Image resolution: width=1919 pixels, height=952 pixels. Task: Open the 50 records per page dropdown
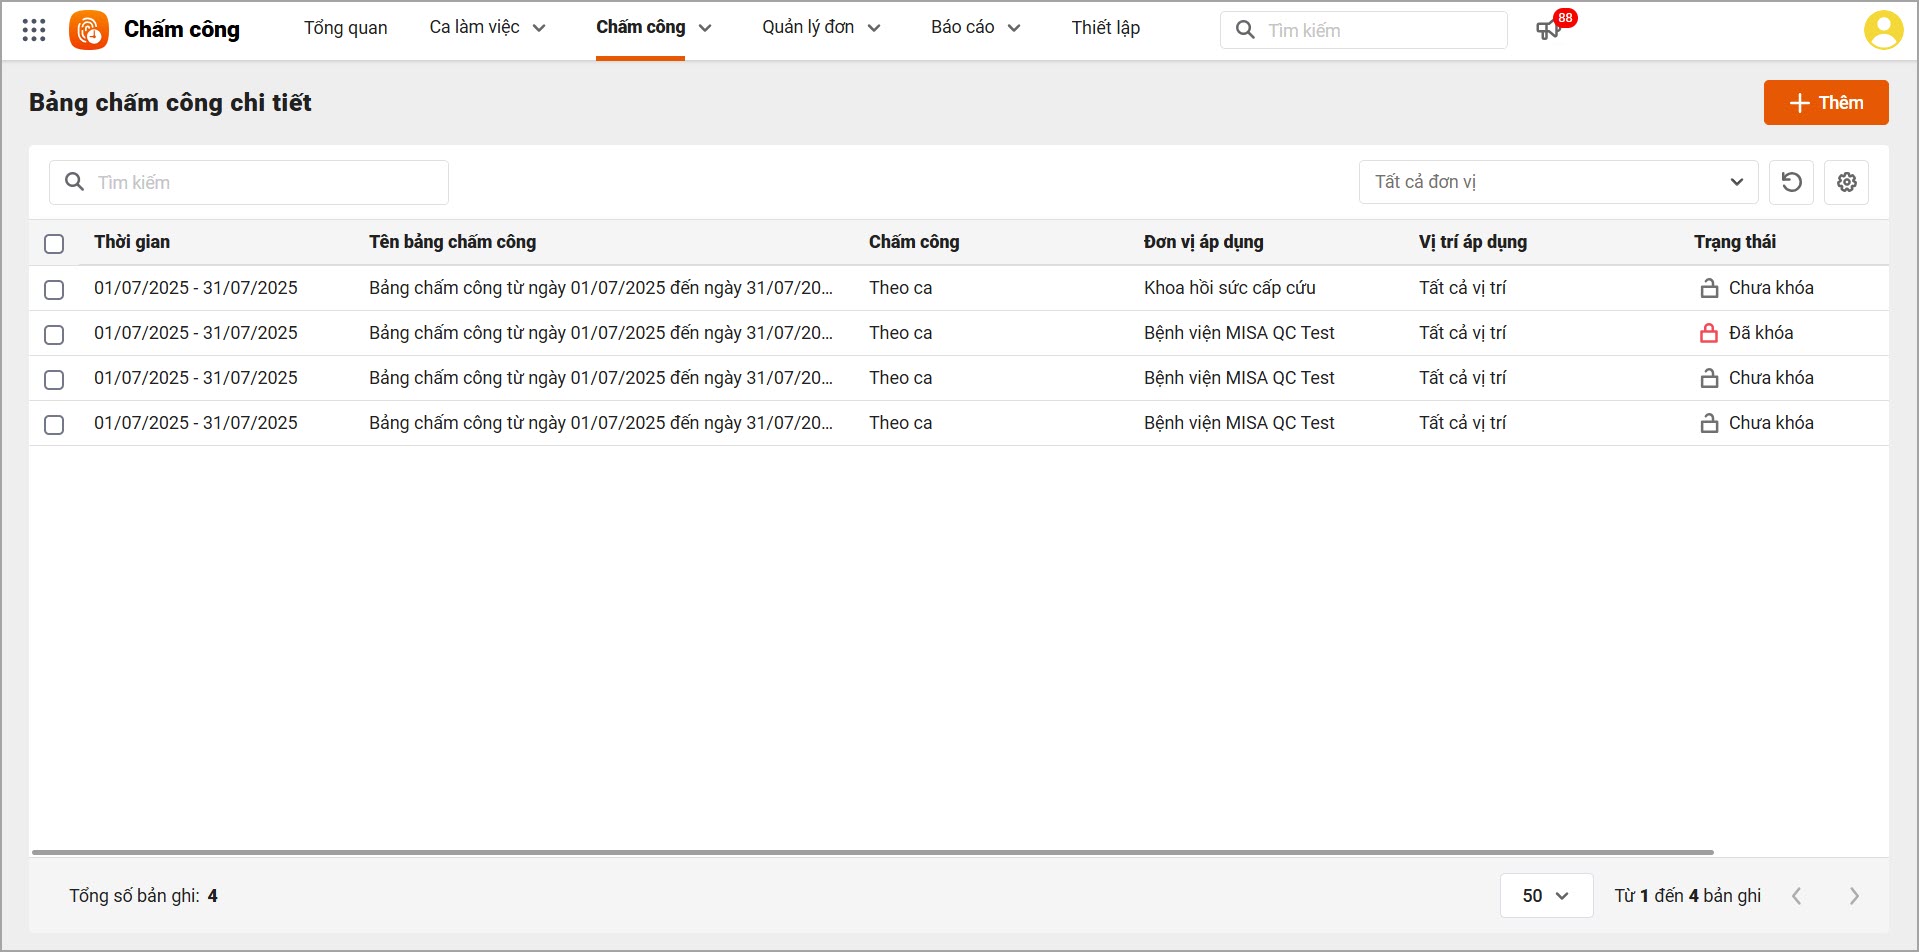[1545, 896]
